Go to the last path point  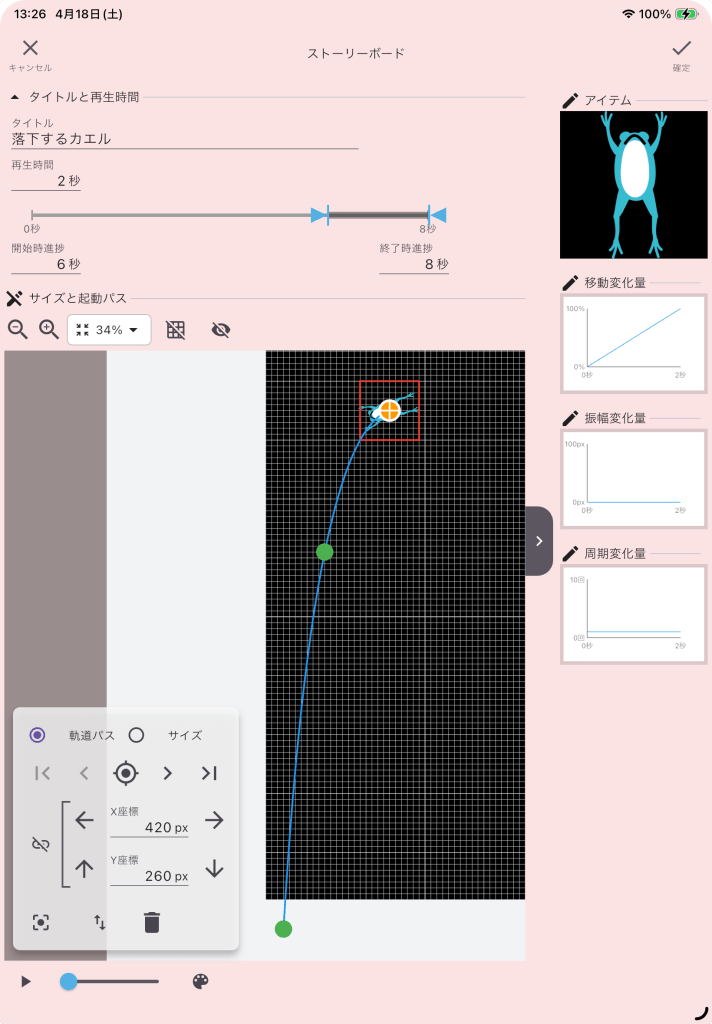(209, 773)
